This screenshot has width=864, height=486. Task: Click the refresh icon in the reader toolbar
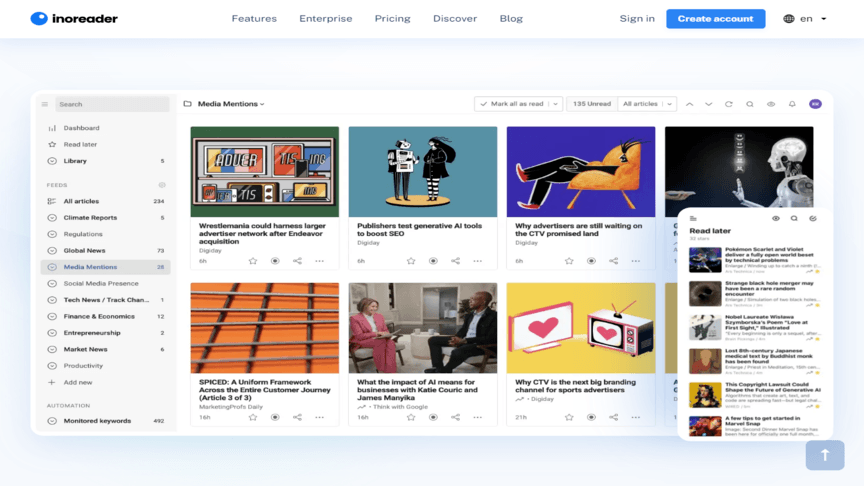(729, 104)
